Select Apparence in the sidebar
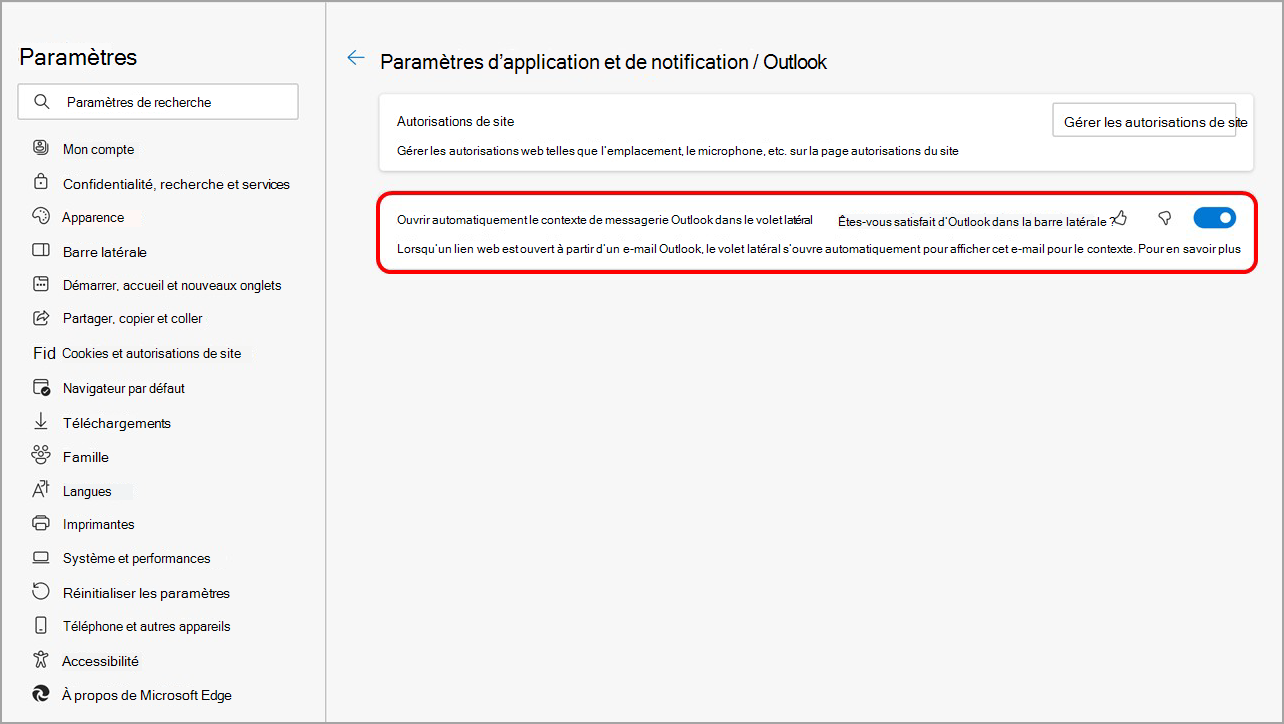This screenshot has width=1284, height=724. click(93, 217)
